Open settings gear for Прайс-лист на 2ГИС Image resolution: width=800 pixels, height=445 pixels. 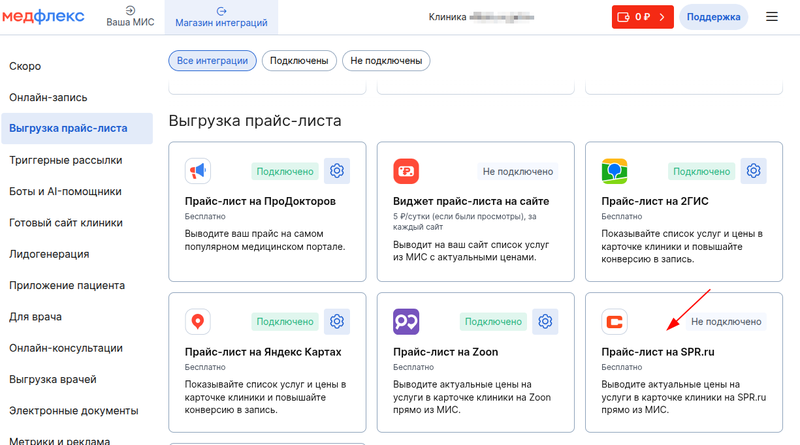[x=754, y=171]
